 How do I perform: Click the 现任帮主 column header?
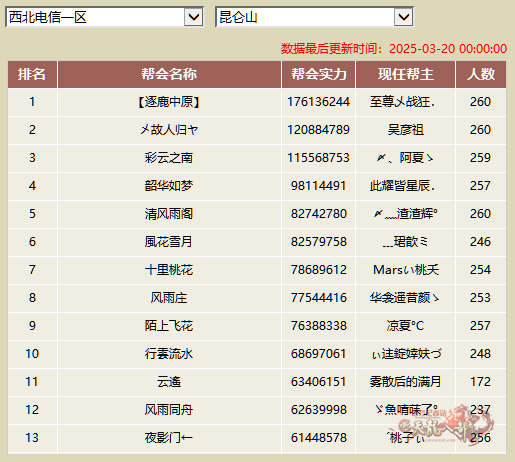point(405,74)
